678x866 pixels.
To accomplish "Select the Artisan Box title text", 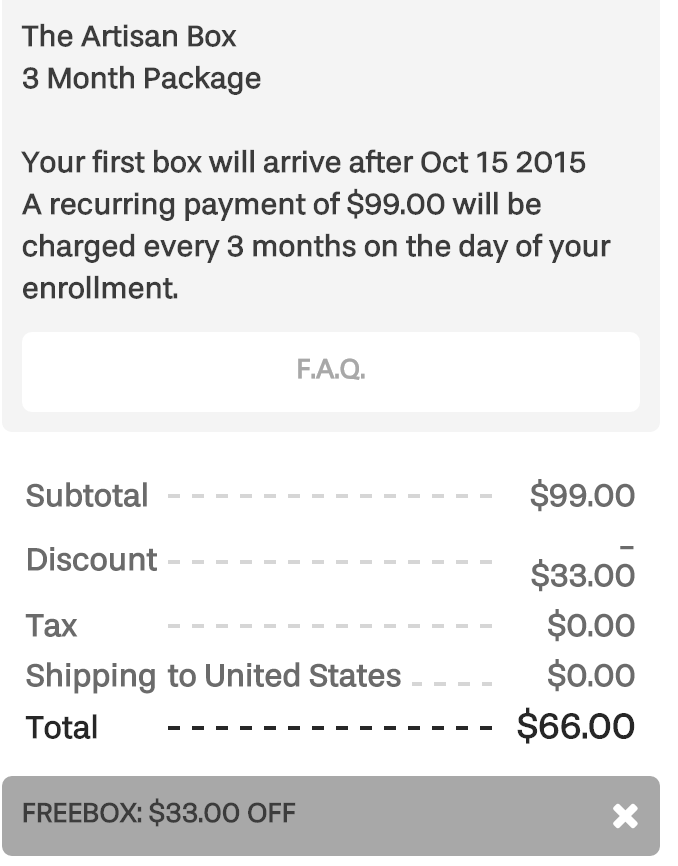I will point(129,36).
